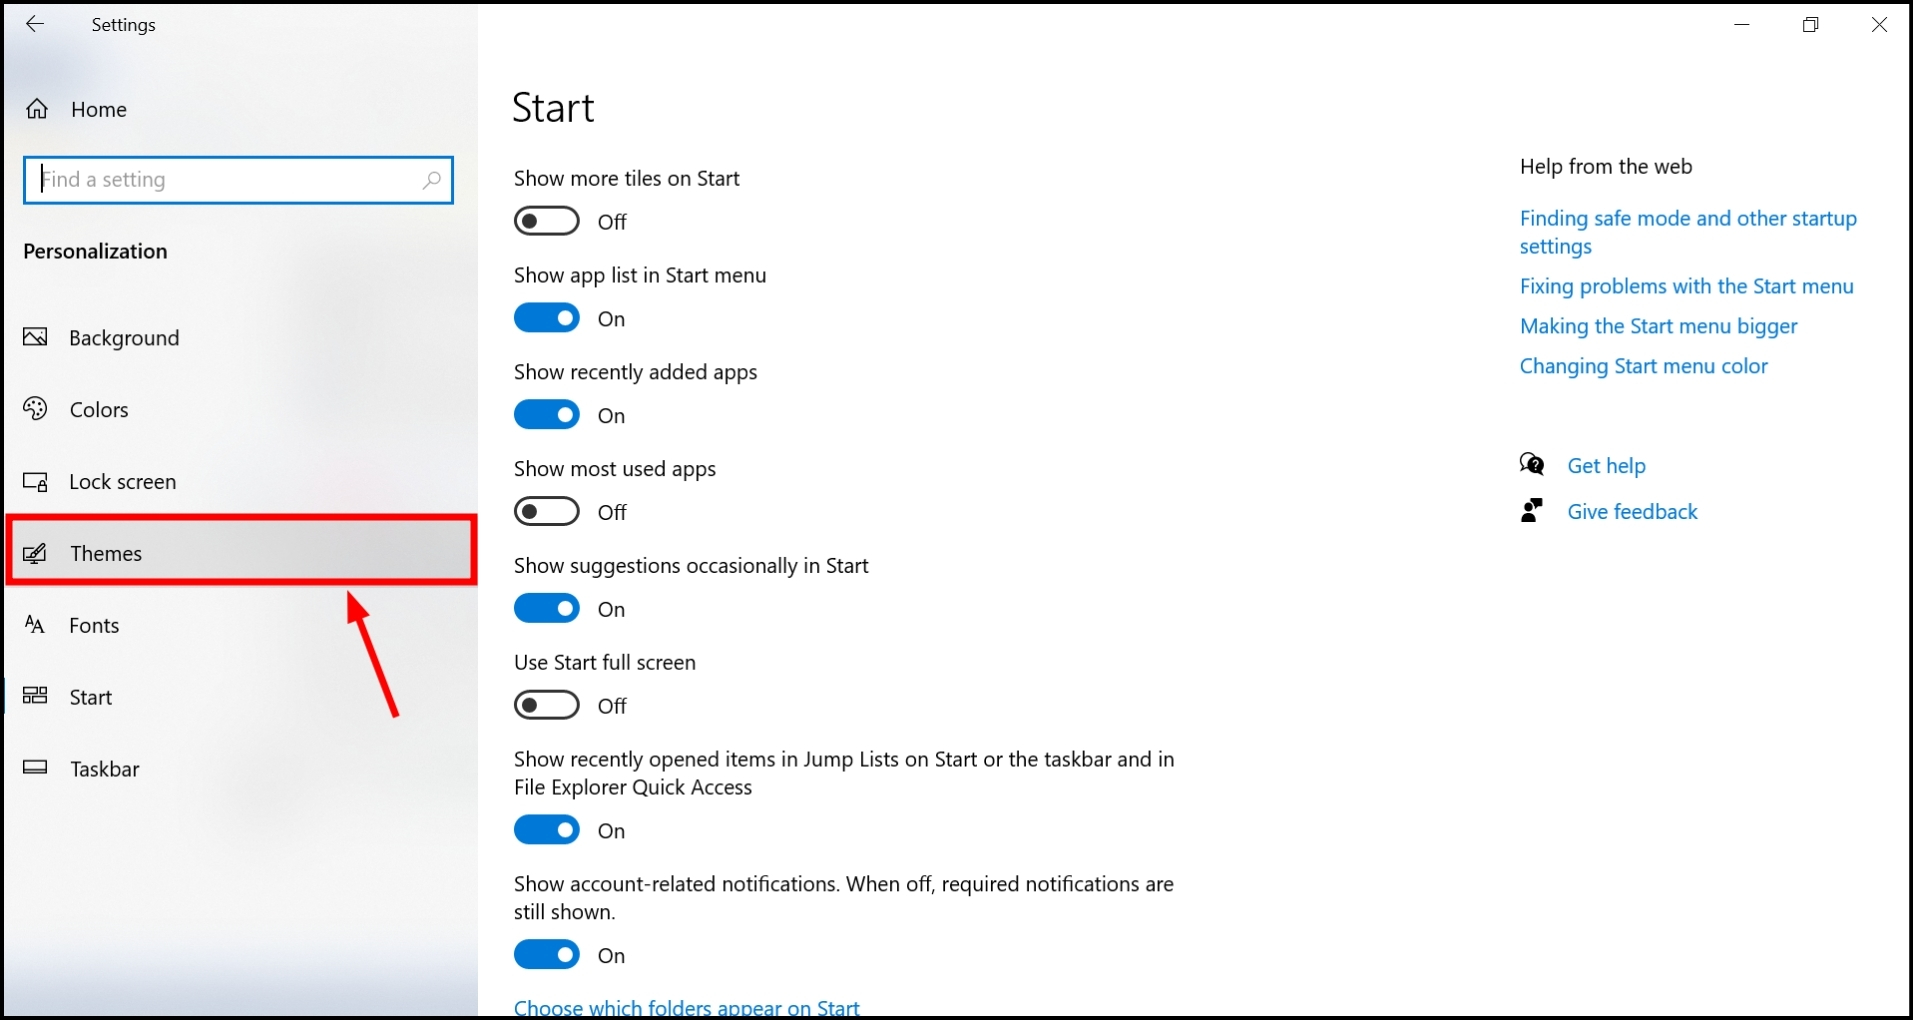This screenshot has height=1020, width=1920.
Task: Enable Use Start full screen toggle
Action: pos(547,705)
